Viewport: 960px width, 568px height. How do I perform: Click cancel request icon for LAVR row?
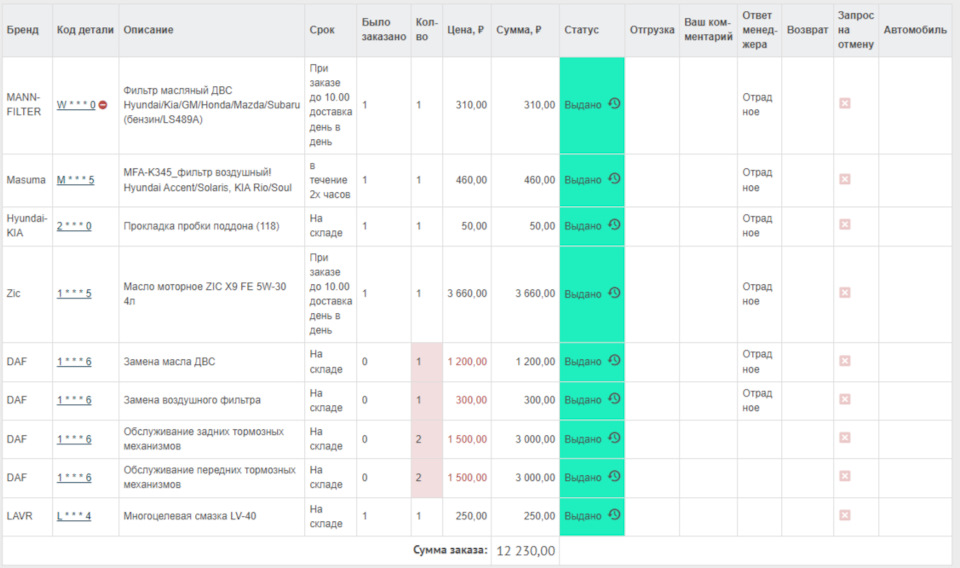click(845, 515)
